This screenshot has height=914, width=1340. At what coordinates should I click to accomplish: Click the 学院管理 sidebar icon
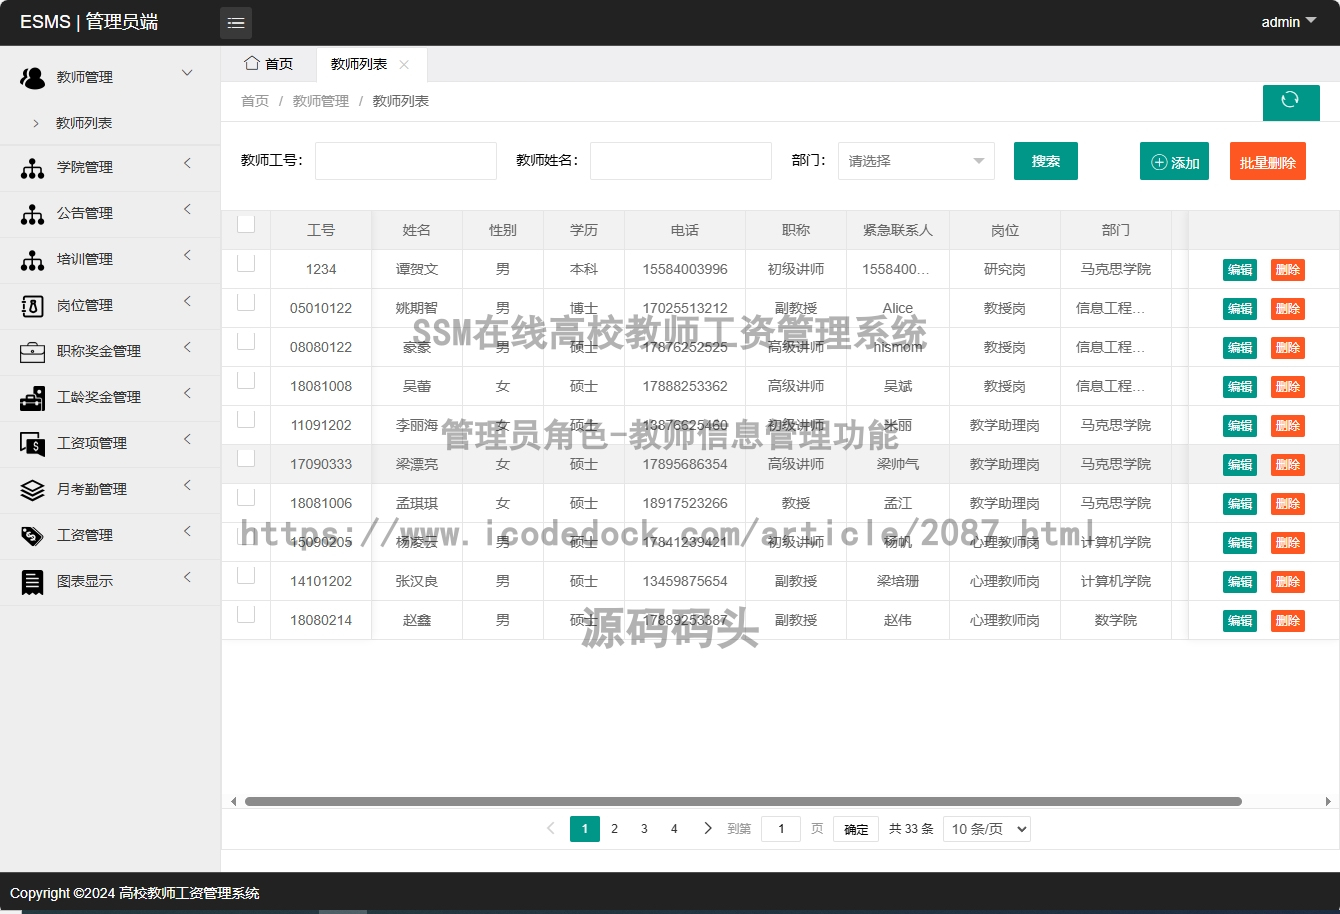[x=32, y=168]
